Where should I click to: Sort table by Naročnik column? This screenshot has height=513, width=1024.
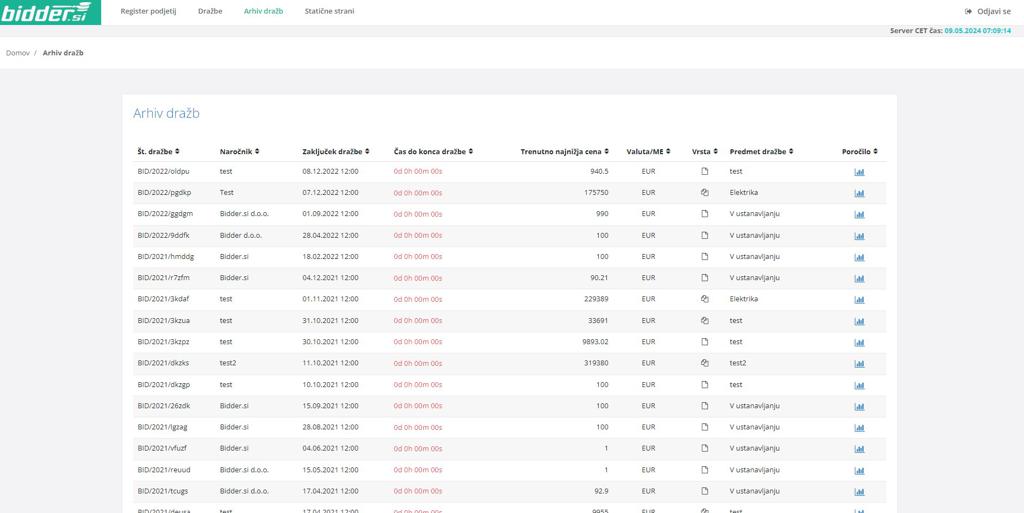tap(240, 151)
